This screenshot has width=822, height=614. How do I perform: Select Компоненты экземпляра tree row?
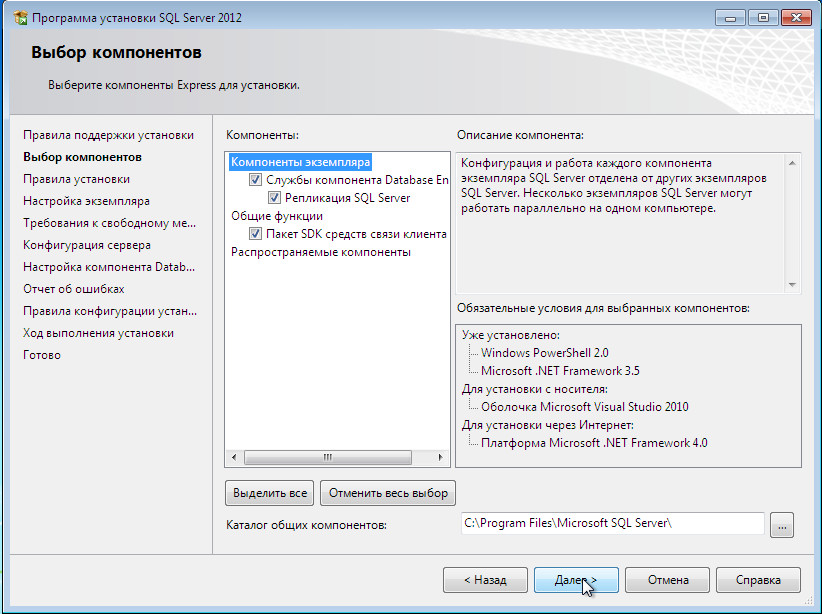click(x=300, y=162)
